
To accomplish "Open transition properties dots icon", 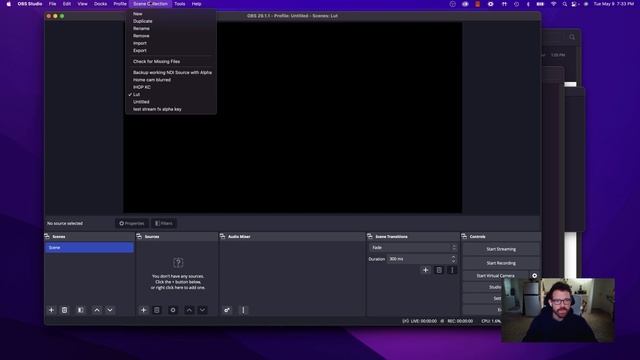I will pyautogui.click(x=452, y=270).
